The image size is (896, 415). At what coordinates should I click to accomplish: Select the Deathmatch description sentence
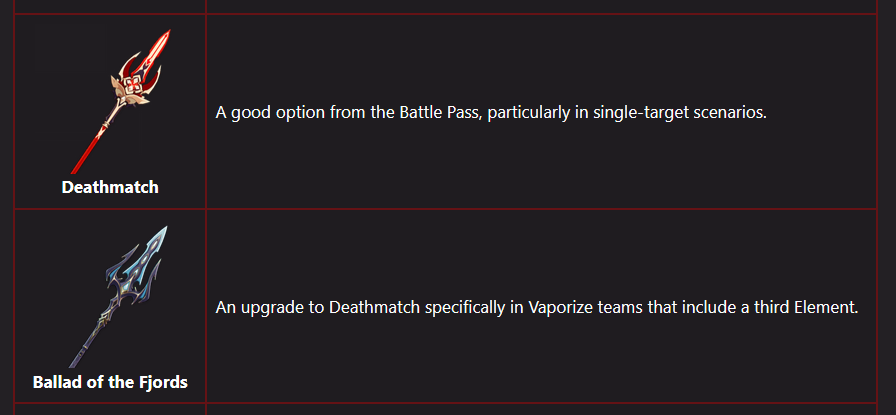491,112
